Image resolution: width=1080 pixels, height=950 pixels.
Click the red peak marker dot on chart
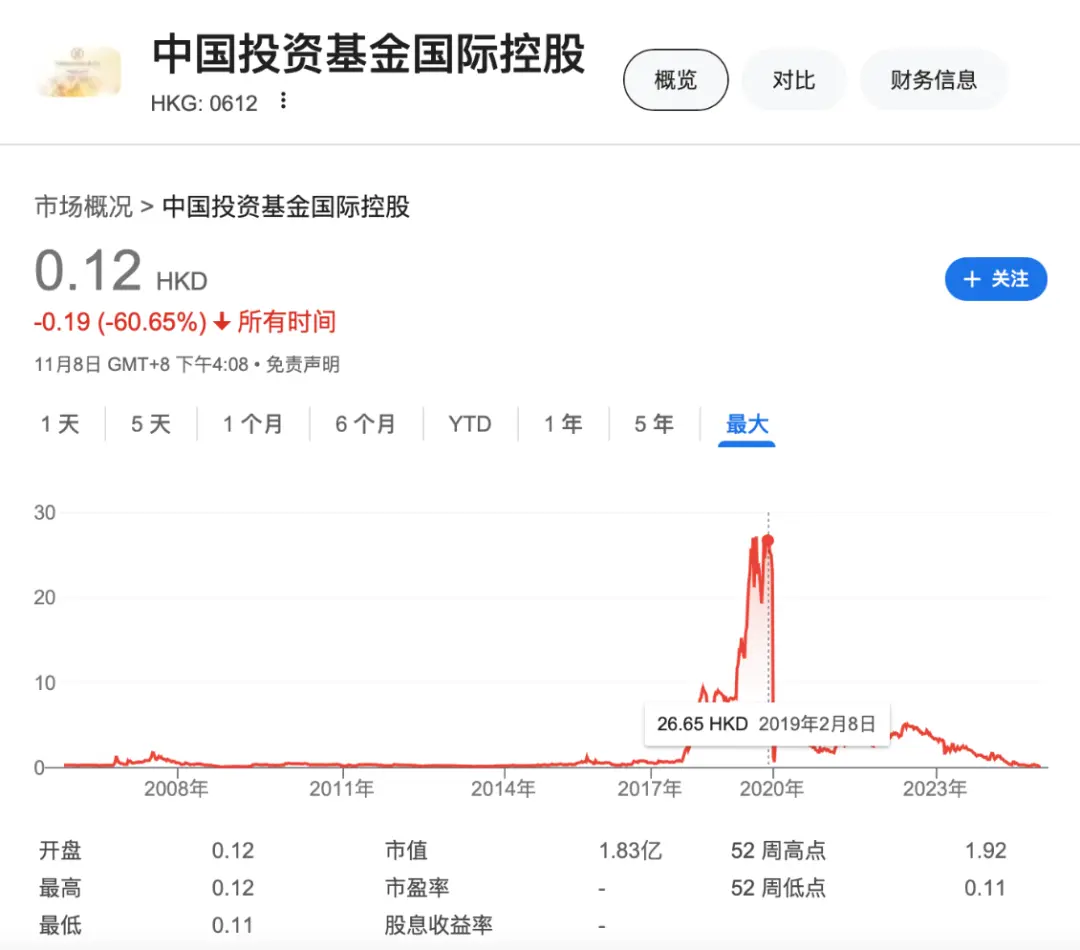(768, 540)
